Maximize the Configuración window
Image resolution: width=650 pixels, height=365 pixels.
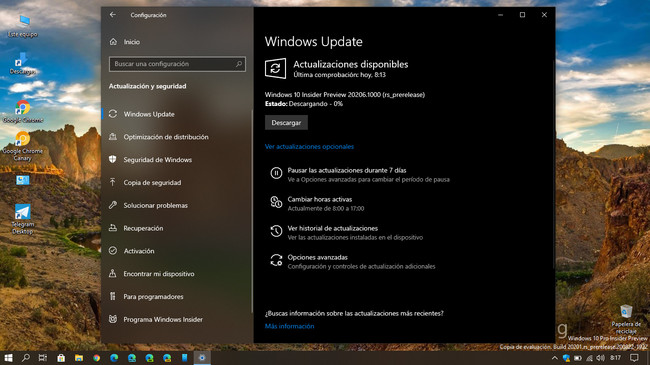pyautogui.click(x=522, y=15)
